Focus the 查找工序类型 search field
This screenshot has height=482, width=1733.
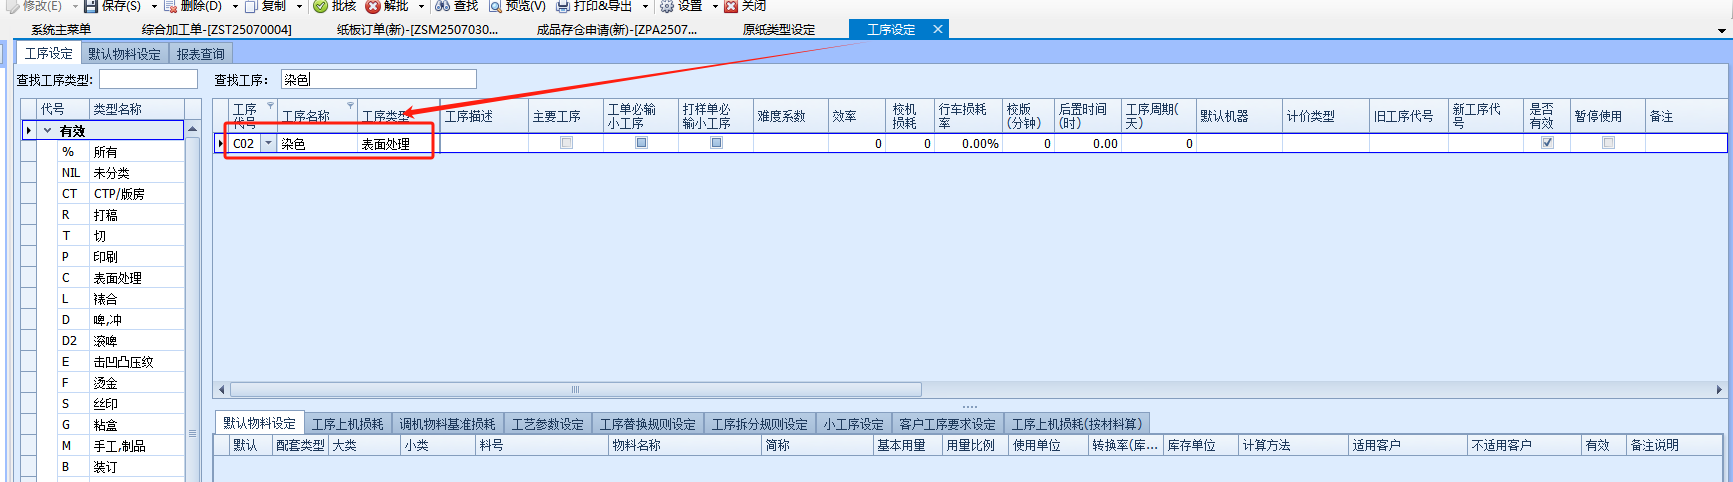tap(148, 79)
